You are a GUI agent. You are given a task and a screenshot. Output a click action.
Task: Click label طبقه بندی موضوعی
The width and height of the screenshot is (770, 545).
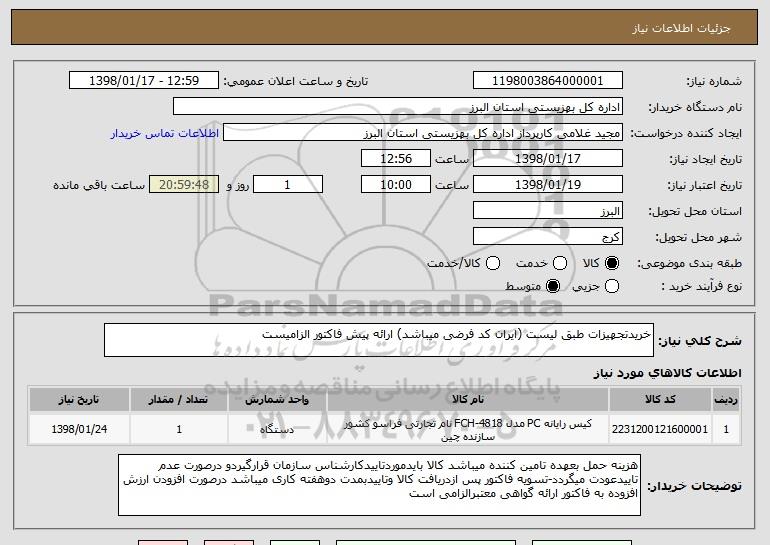tap(689, 264)
